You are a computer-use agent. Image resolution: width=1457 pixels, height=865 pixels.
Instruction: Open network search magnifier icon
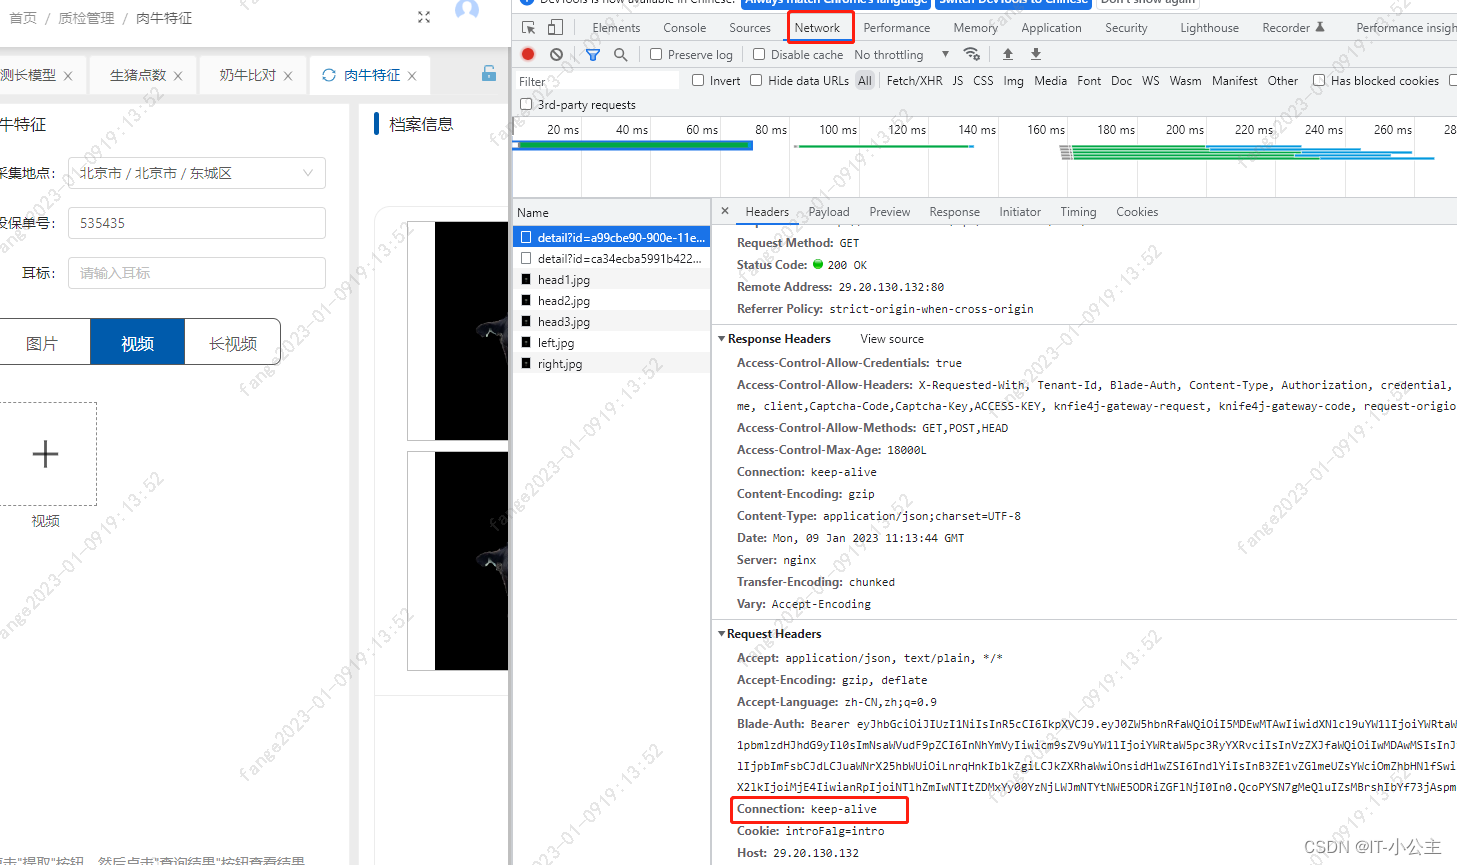tap(621, 54)
